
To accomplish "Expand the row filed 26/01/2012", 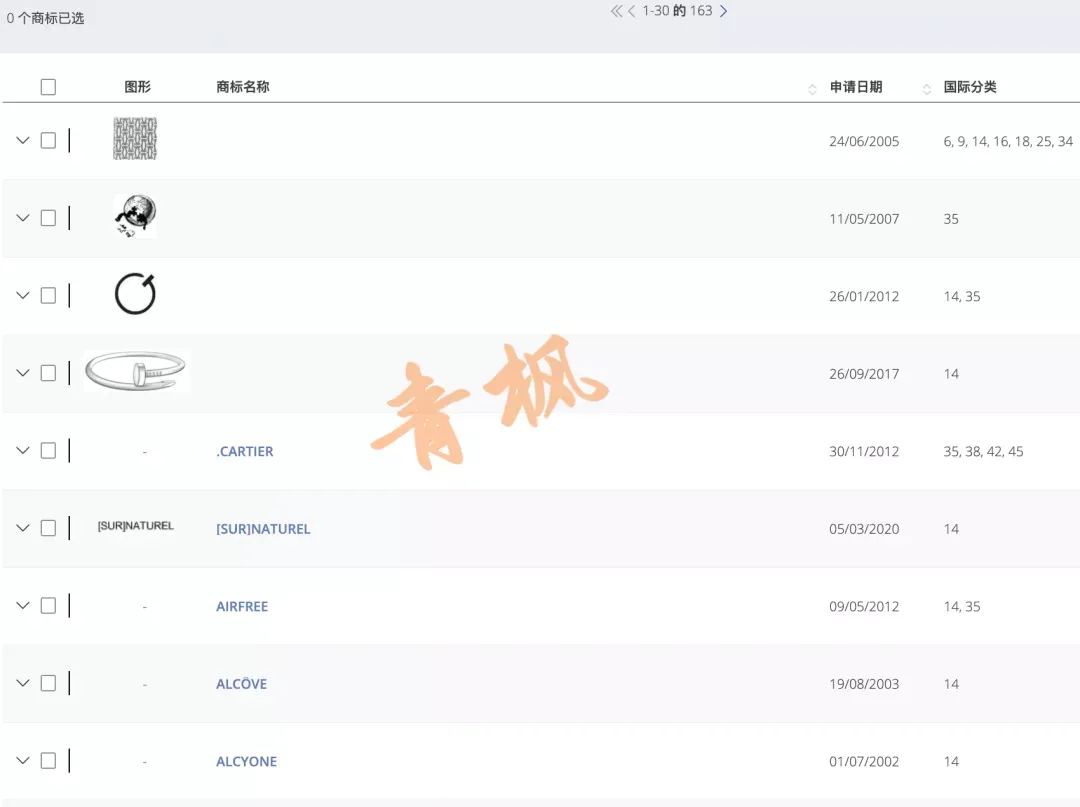I will pyautogui.click(x=23, y=295).
